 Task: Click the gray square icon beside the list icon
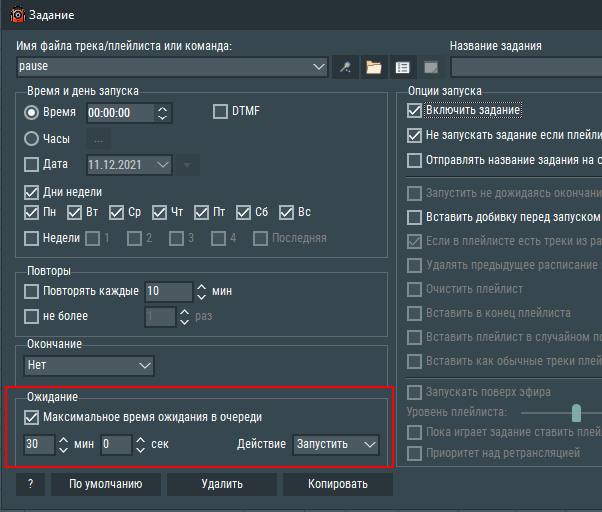[430, 67]
